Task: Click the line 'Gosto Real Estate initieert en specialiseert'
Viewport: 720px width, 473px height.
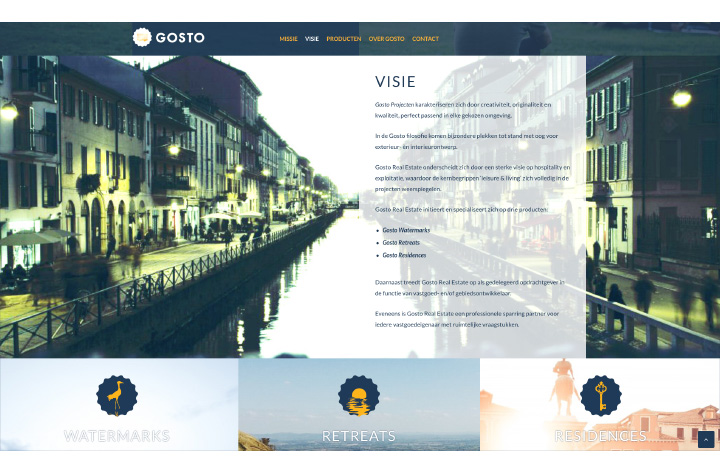Action: [461, 209]
